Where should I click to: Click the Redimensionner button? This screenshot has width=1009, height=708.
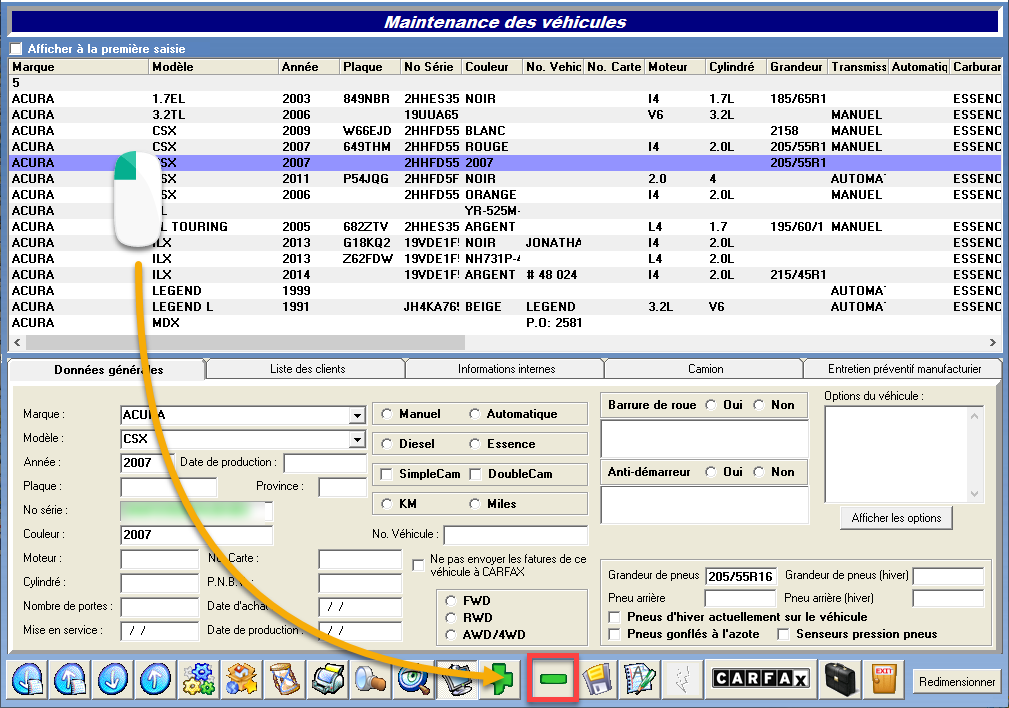click(956, 682)
